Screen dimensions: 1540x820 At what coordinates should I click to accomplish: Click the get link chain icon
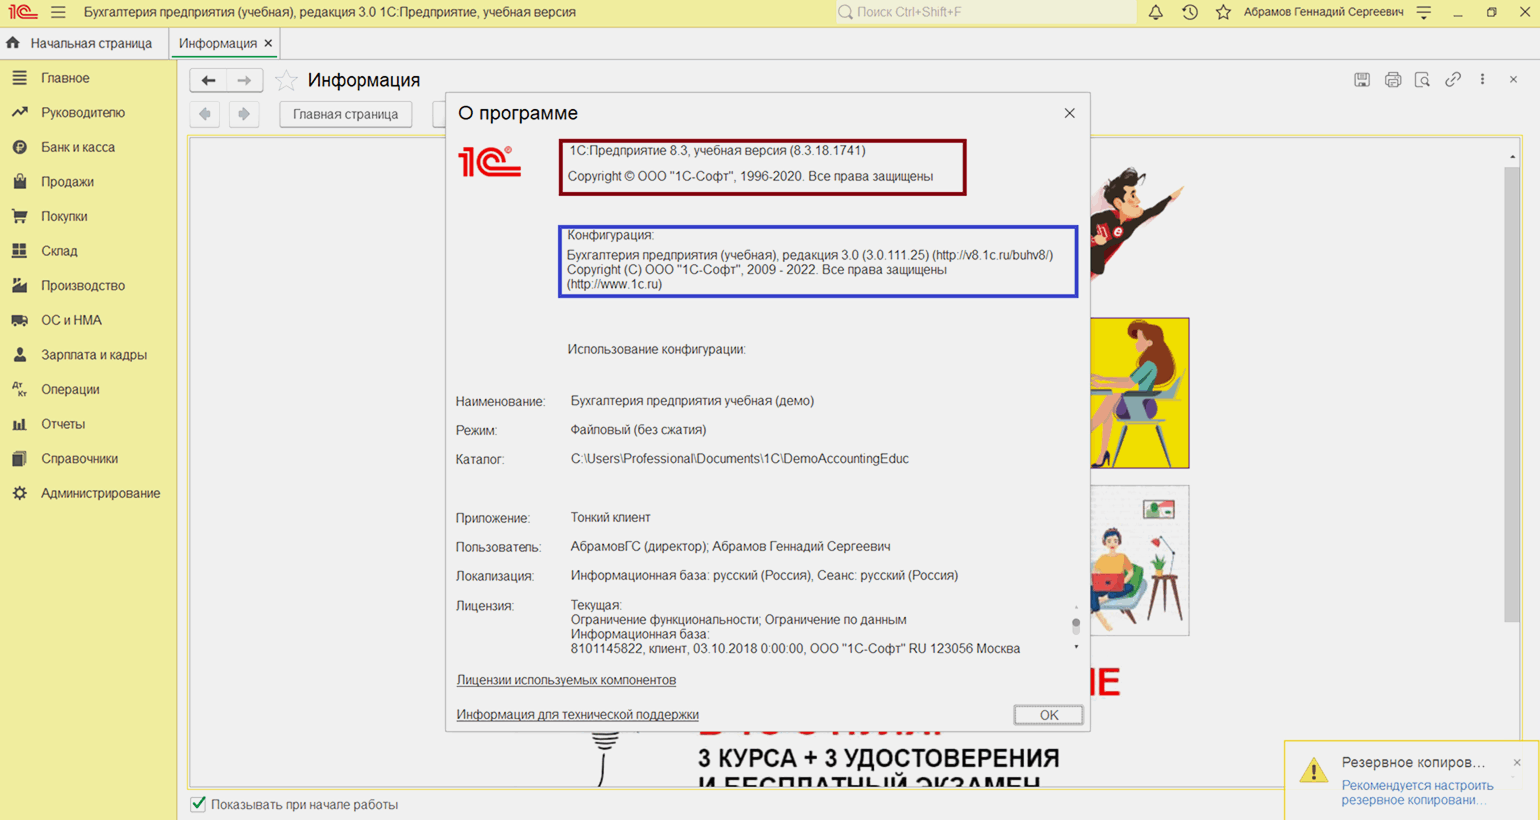[1453, 80]
